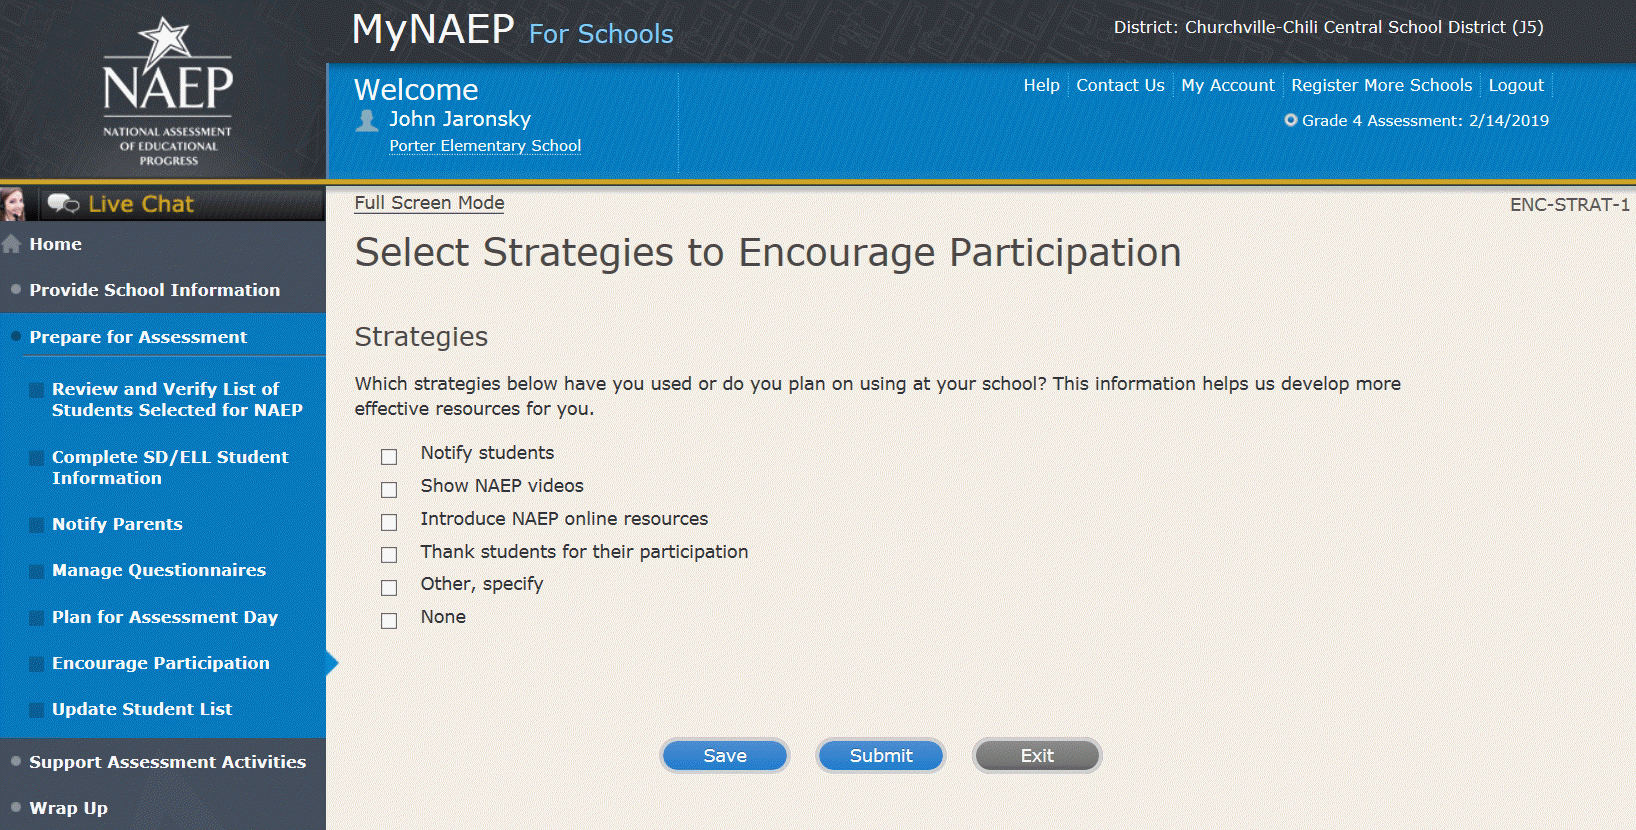
Task: Click square icon beside Update Student List
Action: [36, 710]
